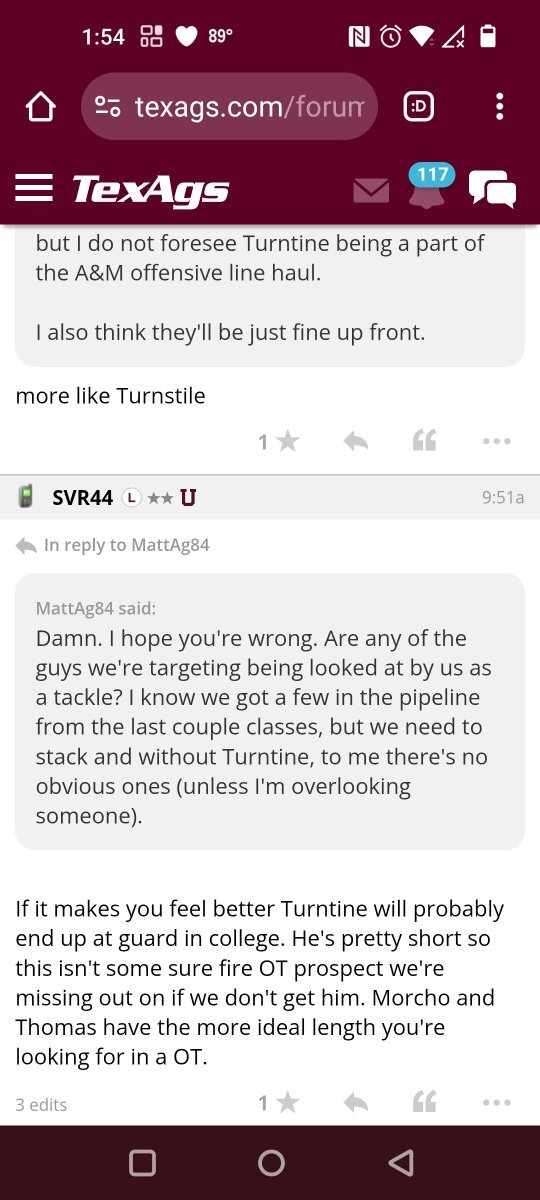540x1200 pixels.
Task: Reply to SVR44's post
Action: coord(355,1103)
